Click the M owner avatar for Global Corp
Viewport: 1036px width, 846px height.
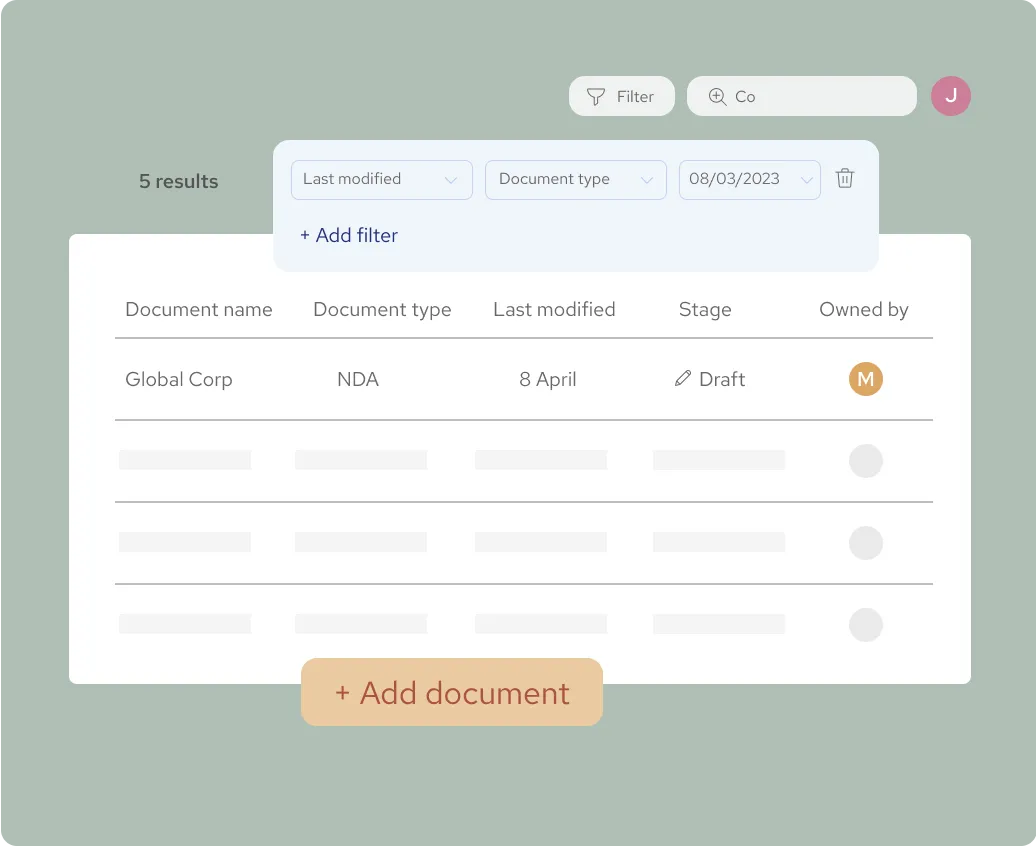click(x=866, y=379)
